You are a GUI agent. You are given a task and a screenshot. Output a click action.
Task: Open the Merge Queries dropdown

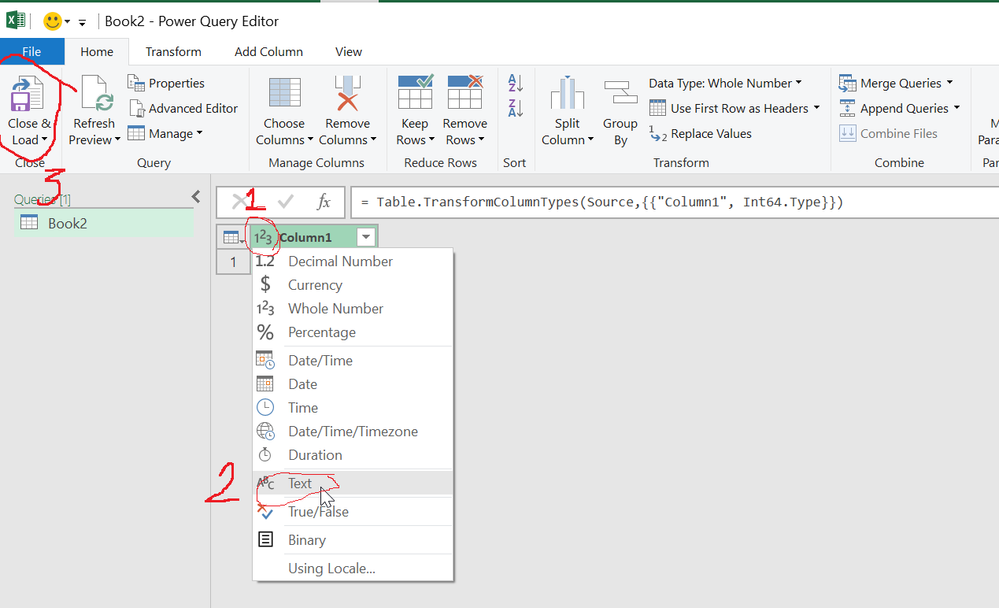point(896,83)
